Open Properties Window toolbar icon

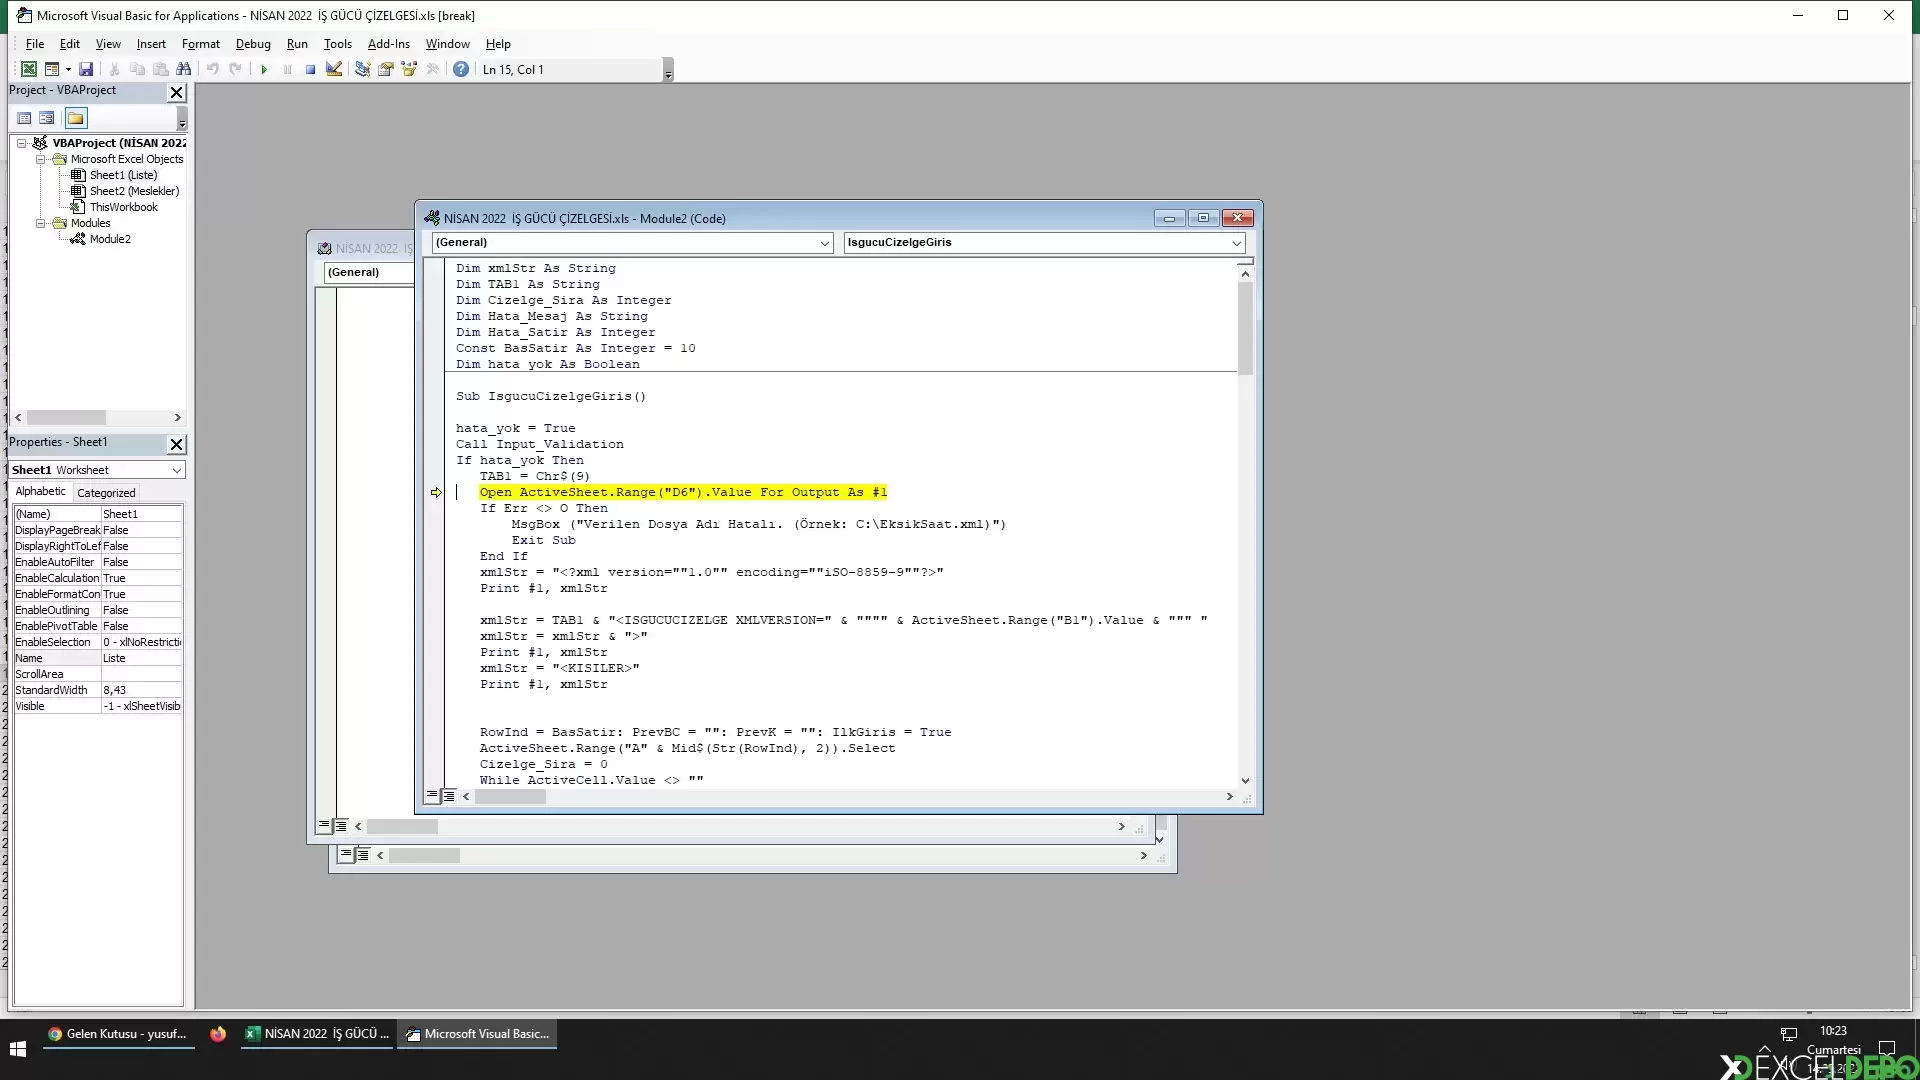coord(385,69)
